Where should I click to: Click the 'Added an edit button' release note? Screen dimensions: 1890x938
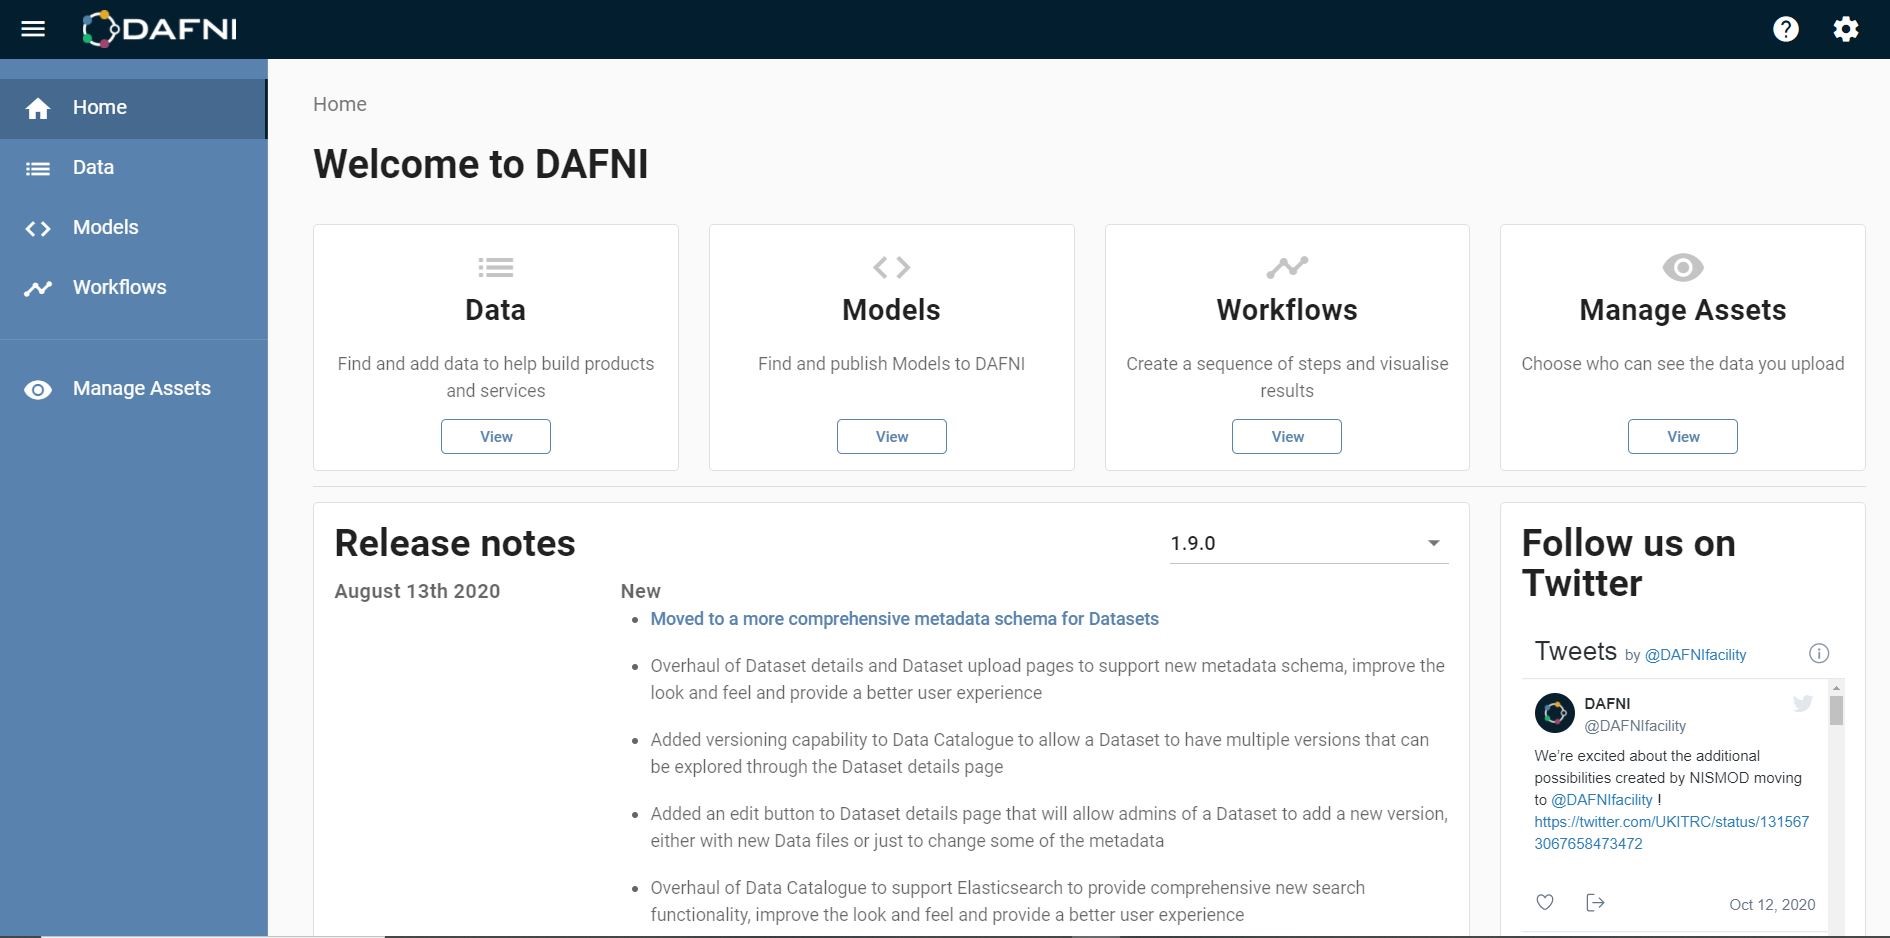tap(1049, 827)
